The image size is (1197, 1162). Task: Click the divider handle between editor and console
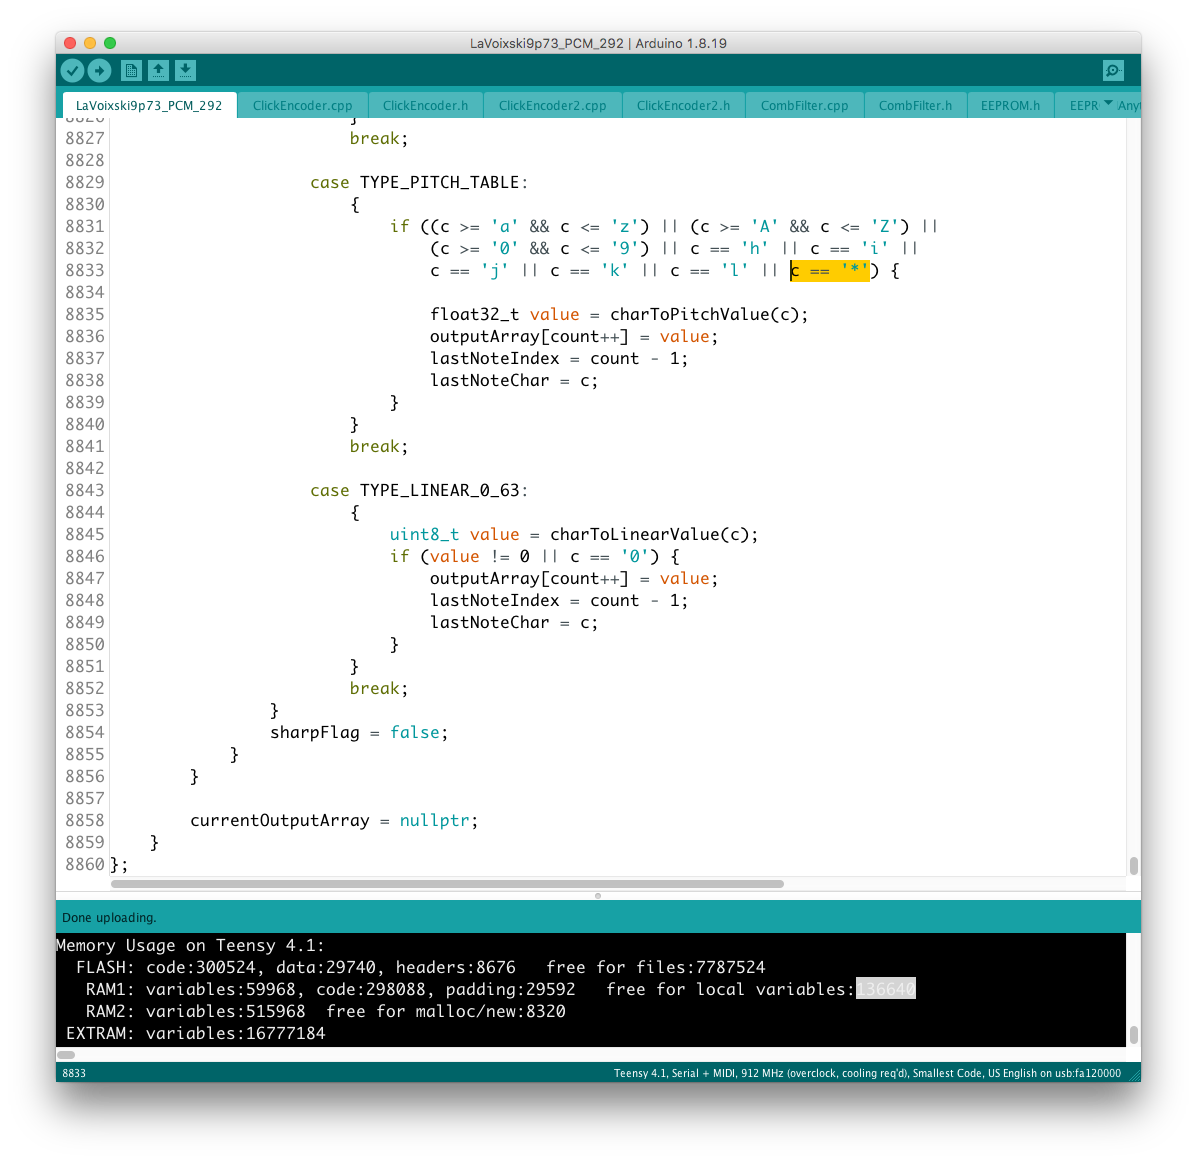click(x=598, y=896)
